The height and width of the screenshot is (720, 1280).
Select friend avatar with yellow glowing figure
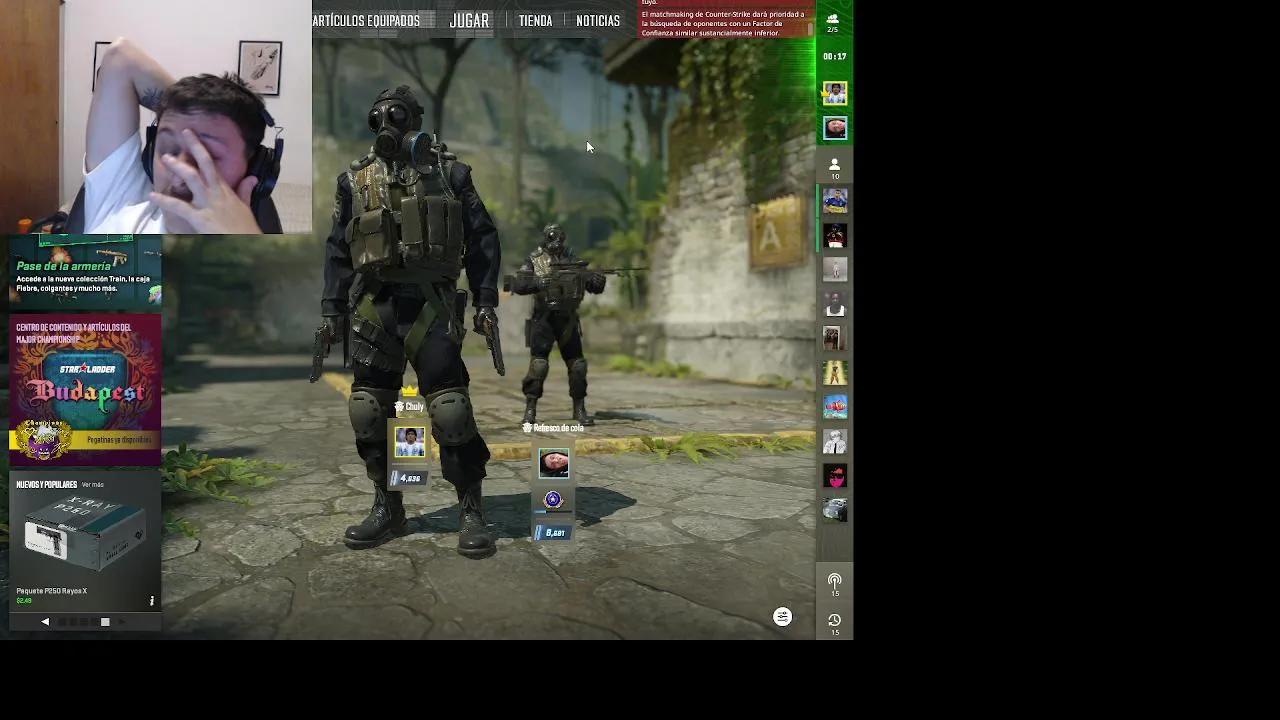click(835, 373)
